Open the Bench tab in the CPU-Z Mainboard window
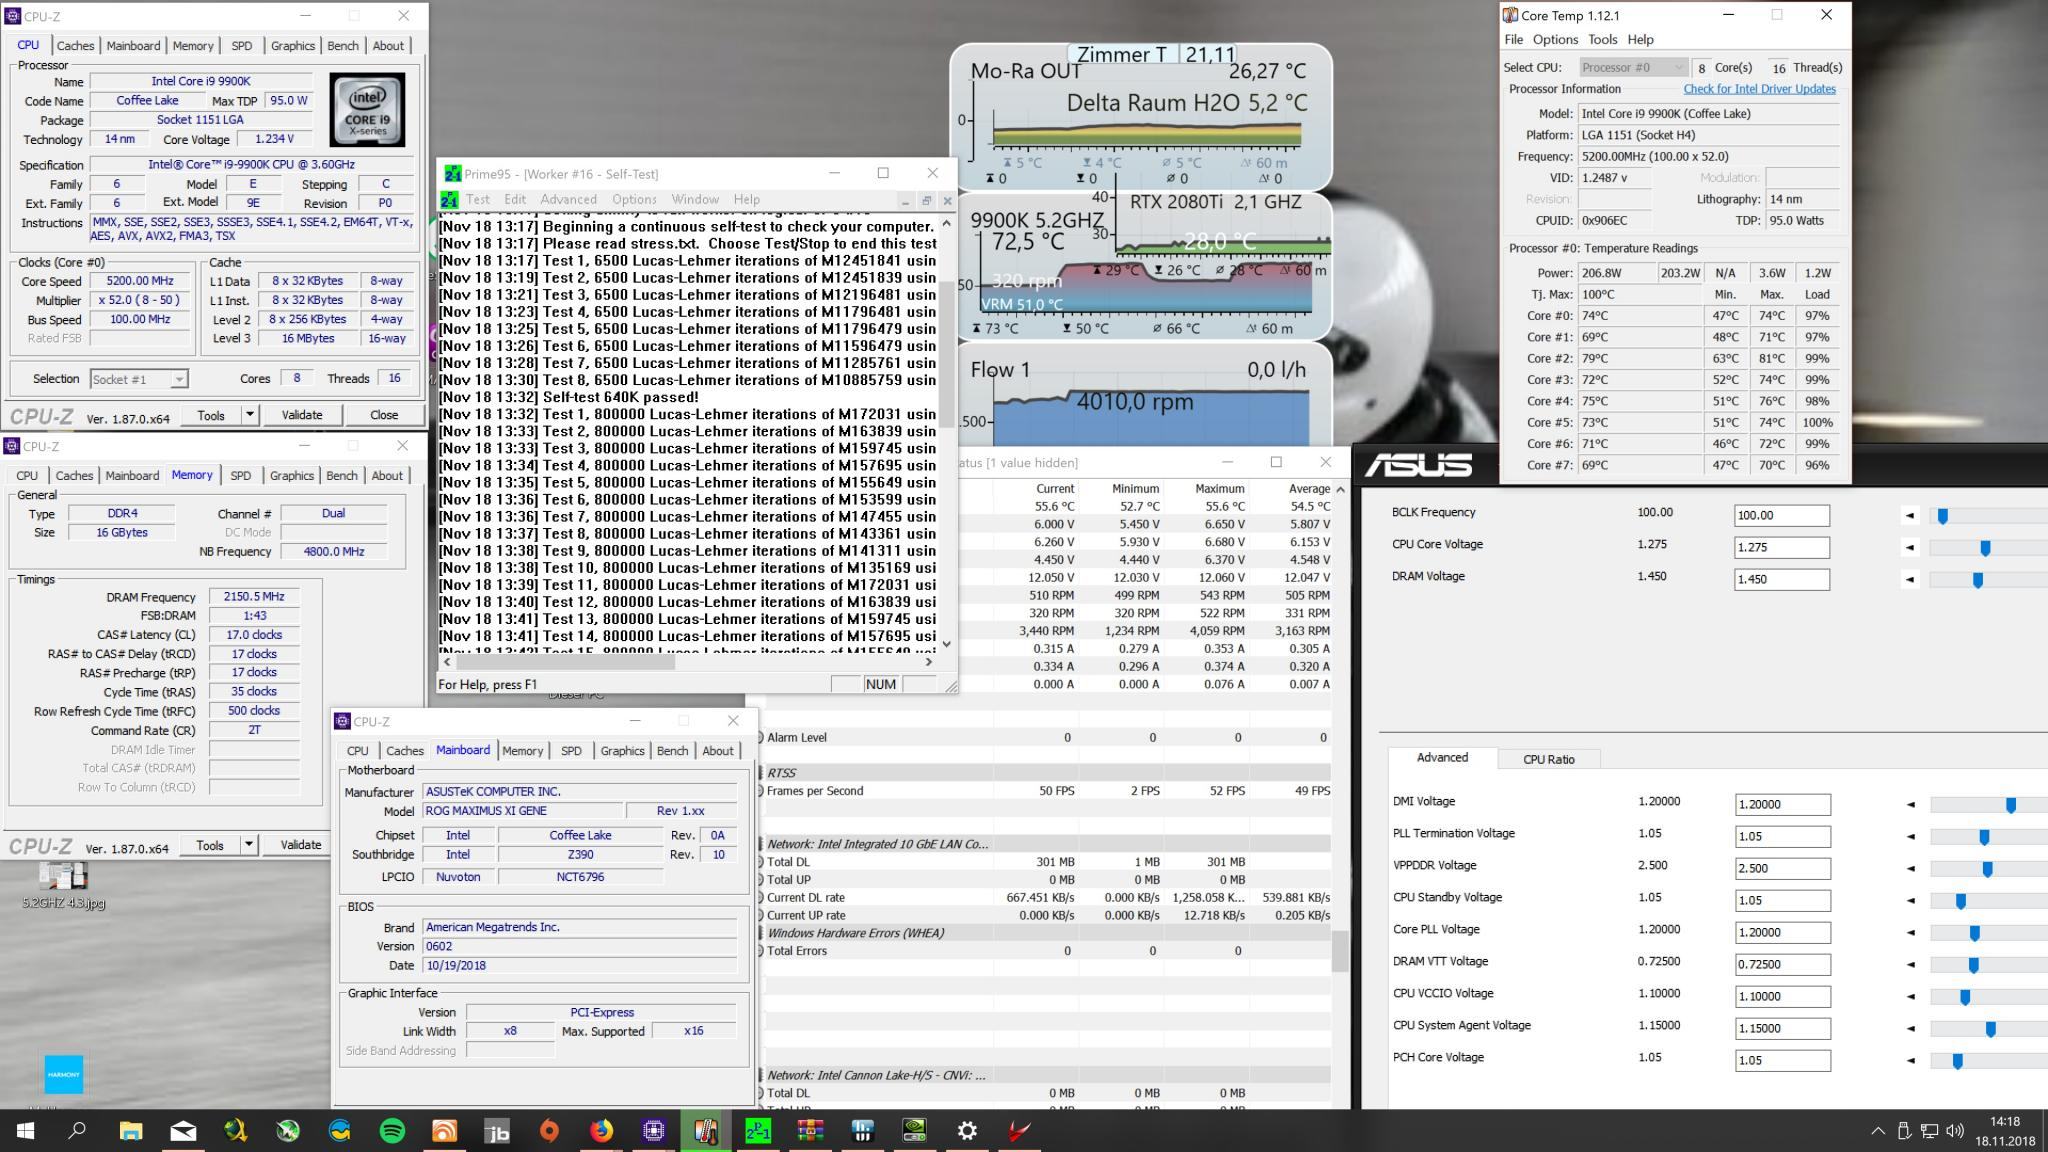 point(672,751)
